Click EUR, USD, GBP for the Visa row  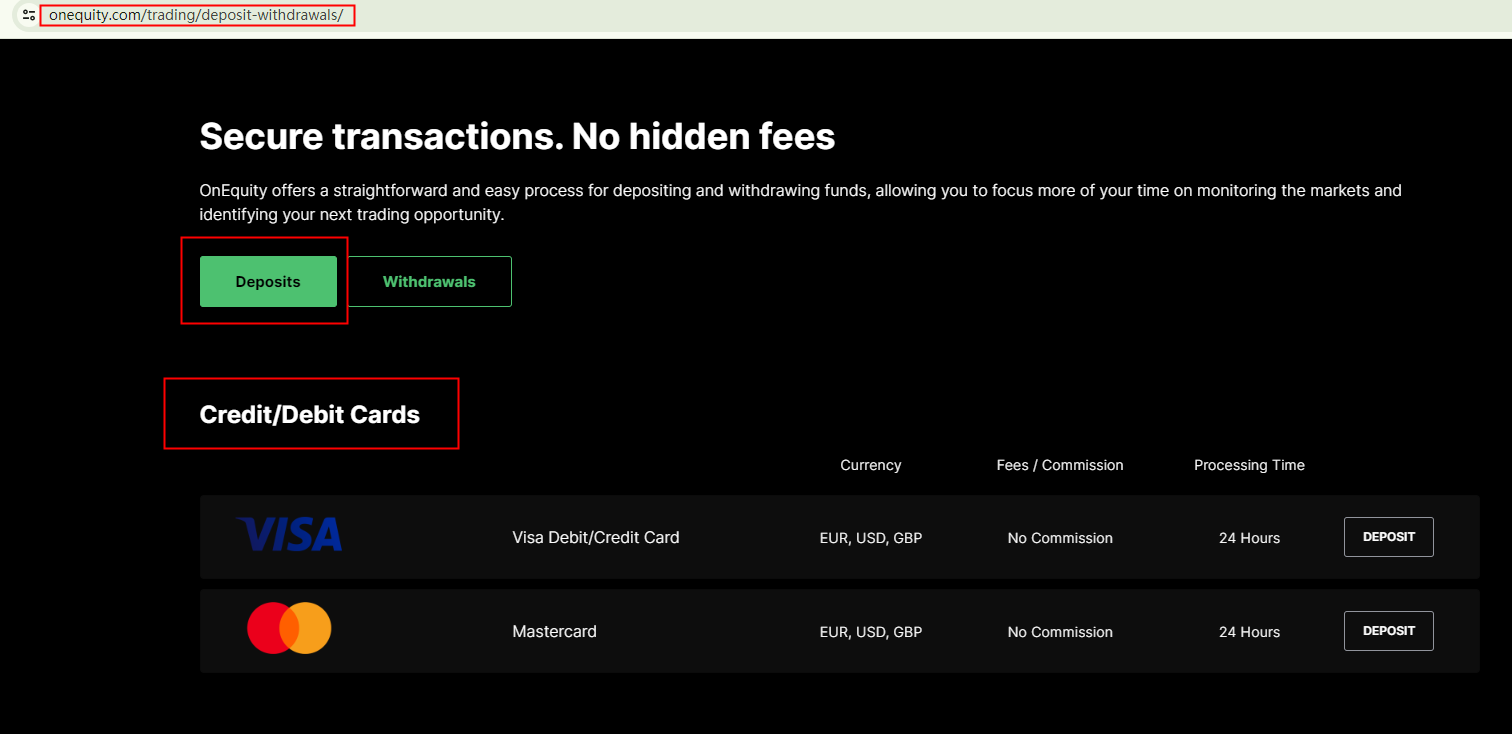[x=870, y=537]
